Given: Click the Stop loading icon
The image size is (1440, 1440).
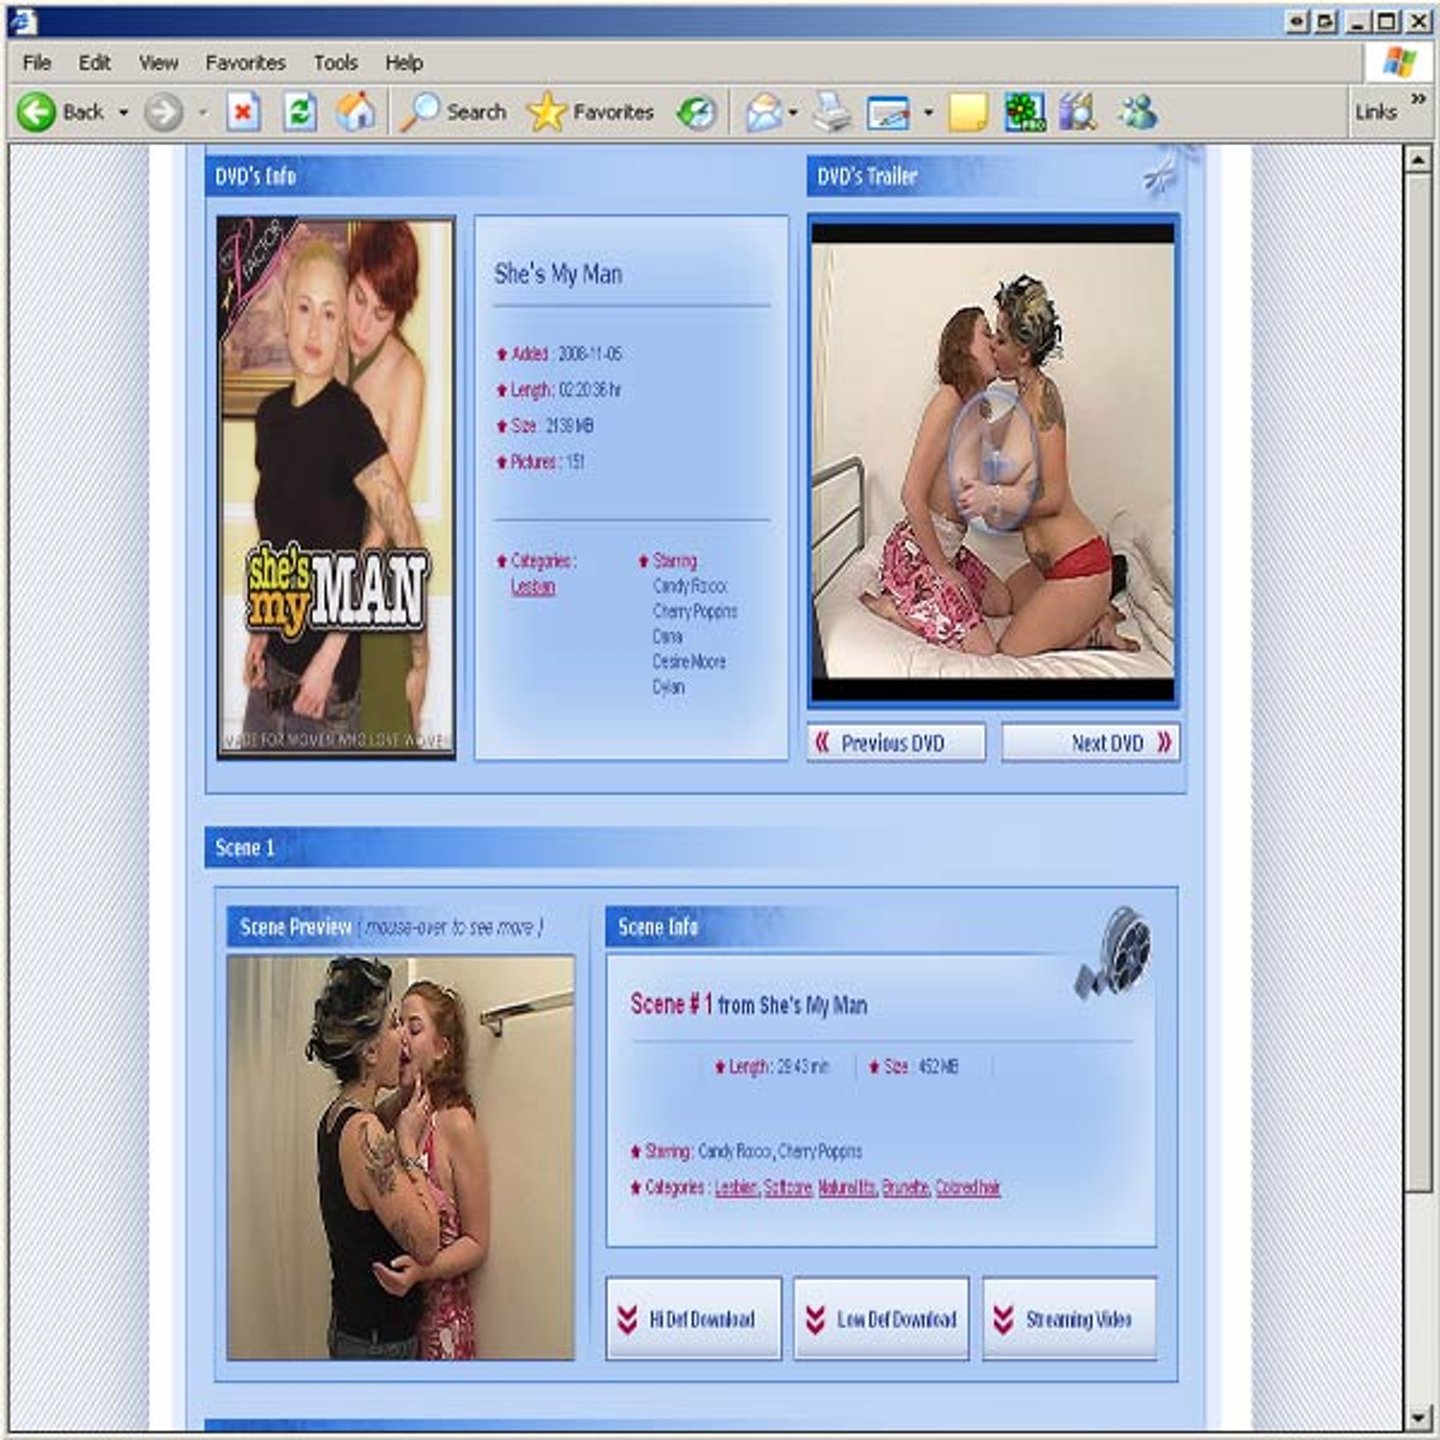Looking at the screenshot, I should click(x=243, y=112).
